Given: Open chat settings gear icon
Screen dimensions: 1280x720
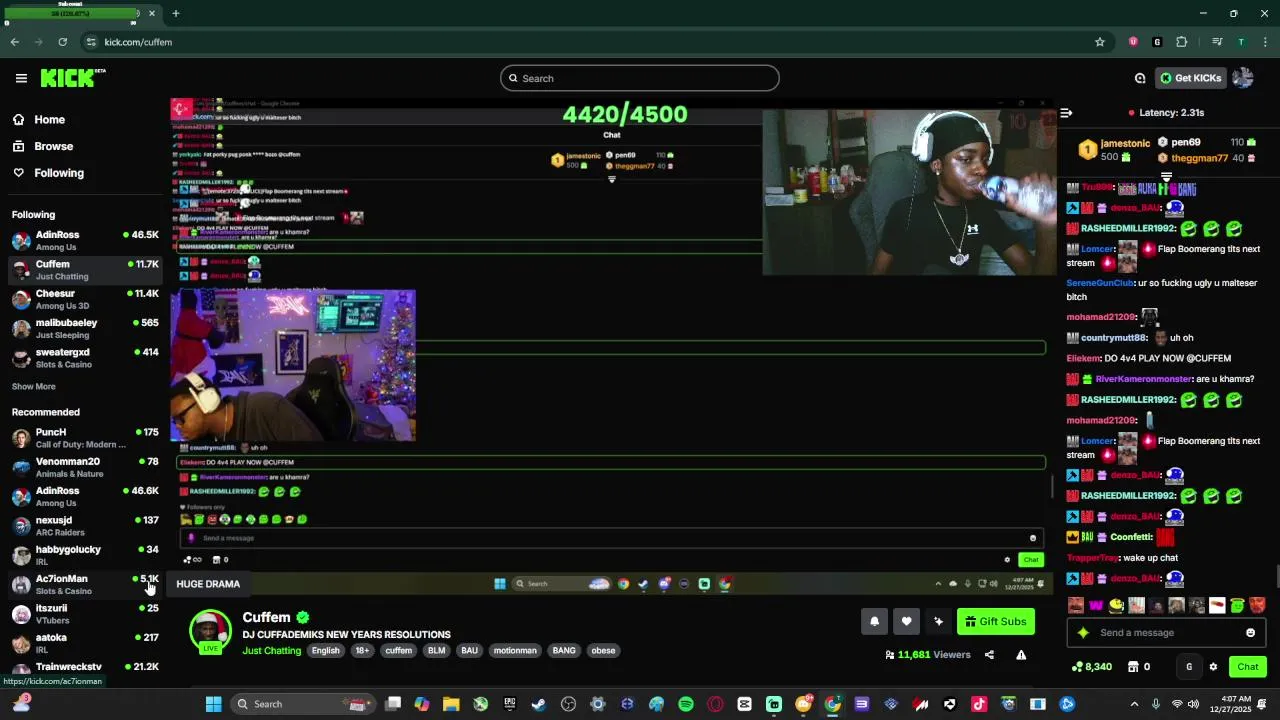Looking at the screenshot, I should (x=1213, y=667).
